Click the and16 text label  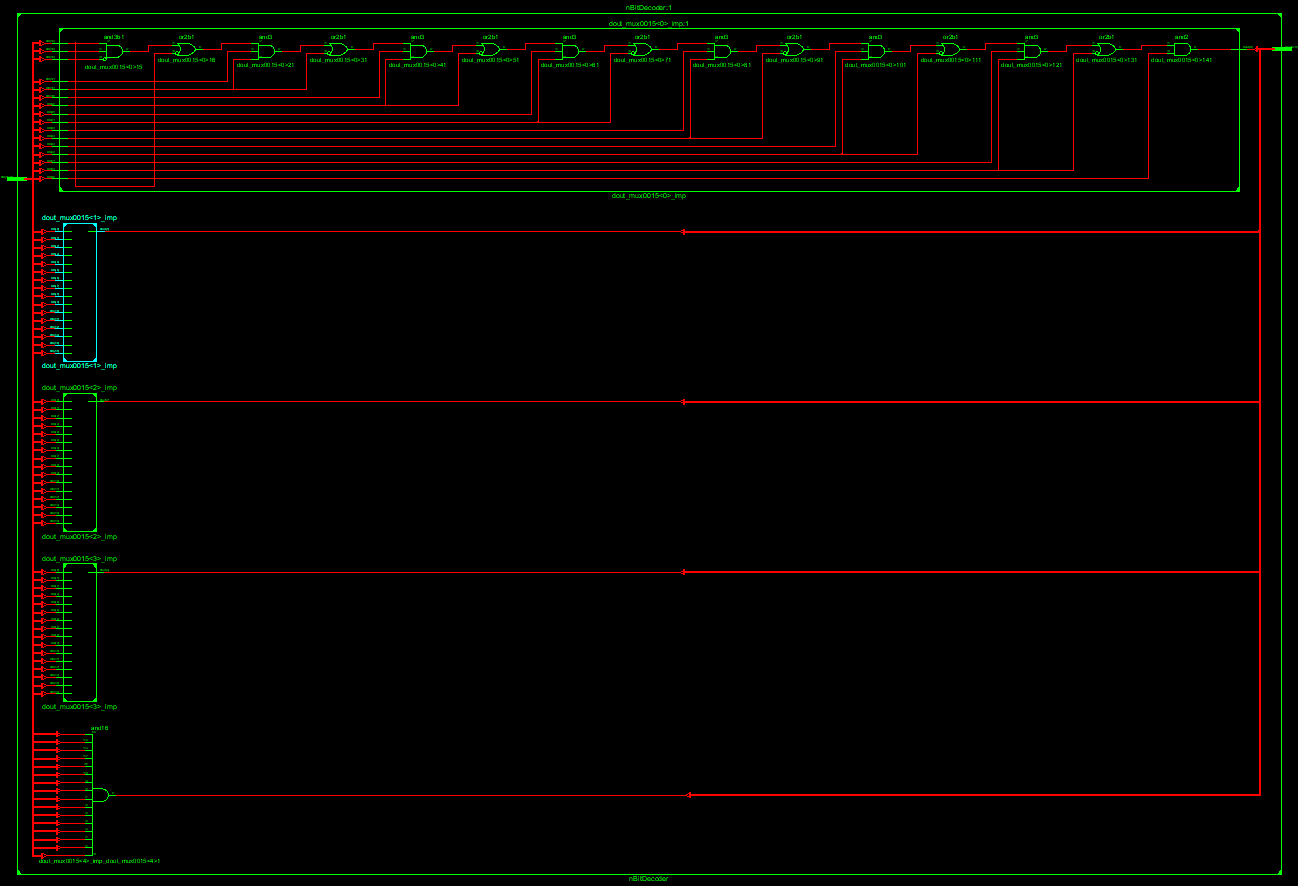[x=99, y=728]
